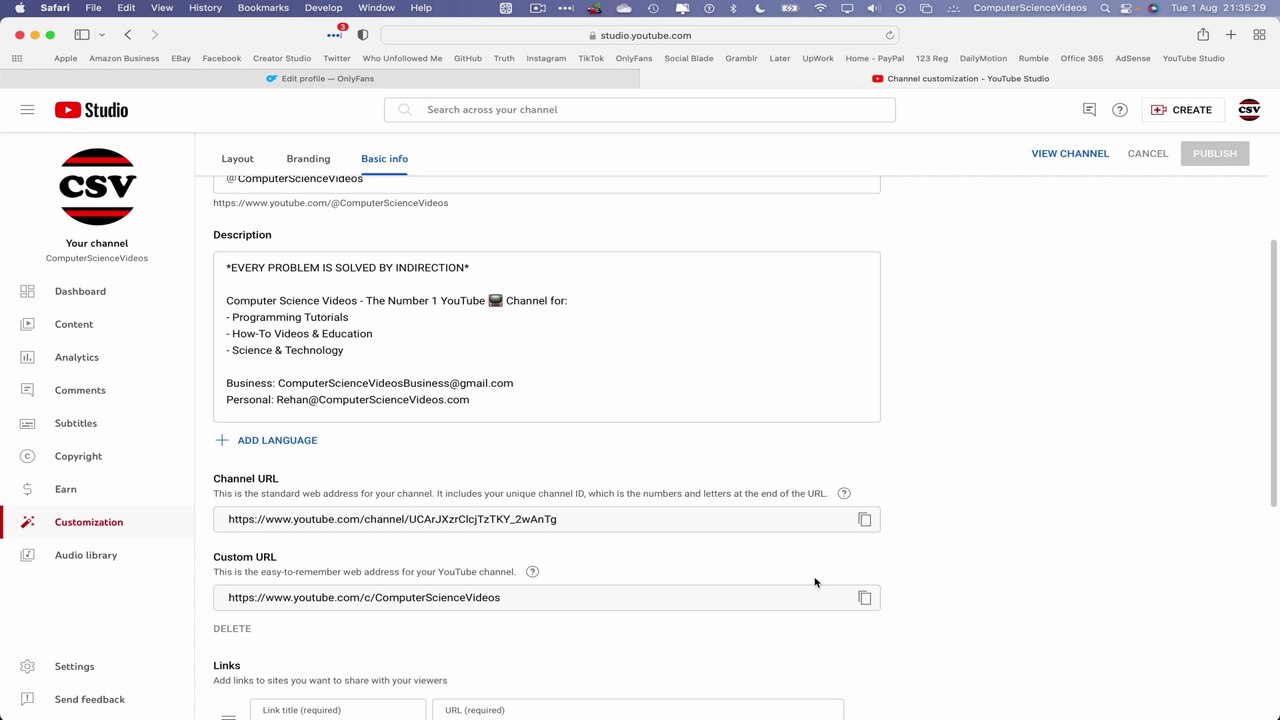This screenshot has width=1280, height=720.
Task: Go to the Copyright section
Action: (x=97, y=456)
